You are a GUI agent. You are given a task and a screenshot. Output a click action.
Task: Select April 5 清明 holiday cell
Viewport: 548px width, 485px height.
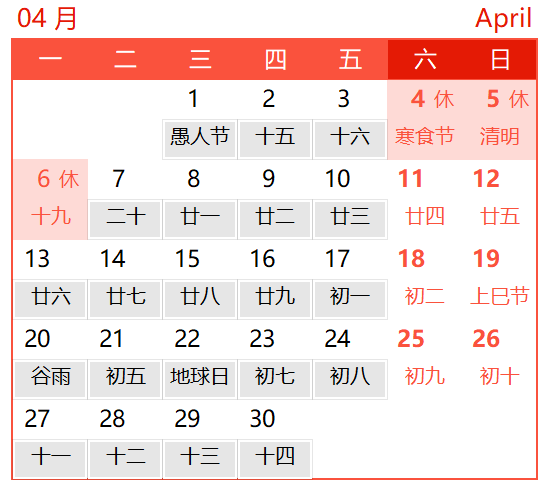point(499,120)
